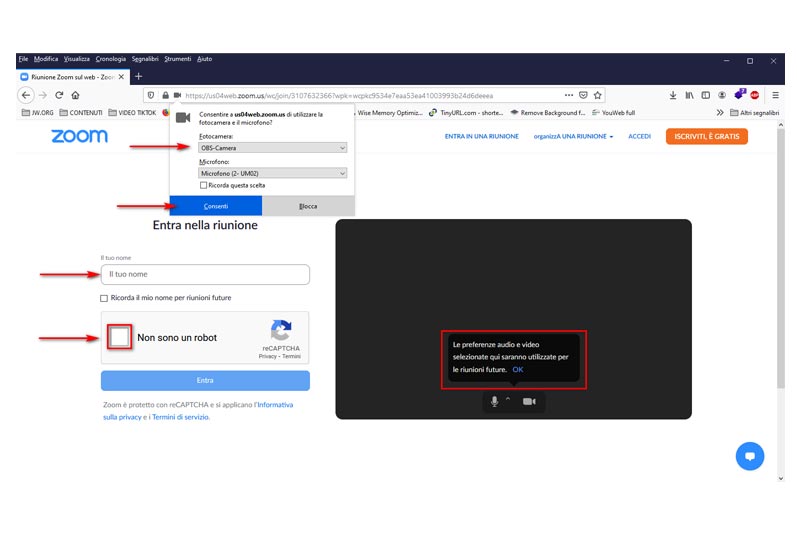Open the Cronologia menu
The width and height of the screenshot is (800, 534).
tap(111, 59)
